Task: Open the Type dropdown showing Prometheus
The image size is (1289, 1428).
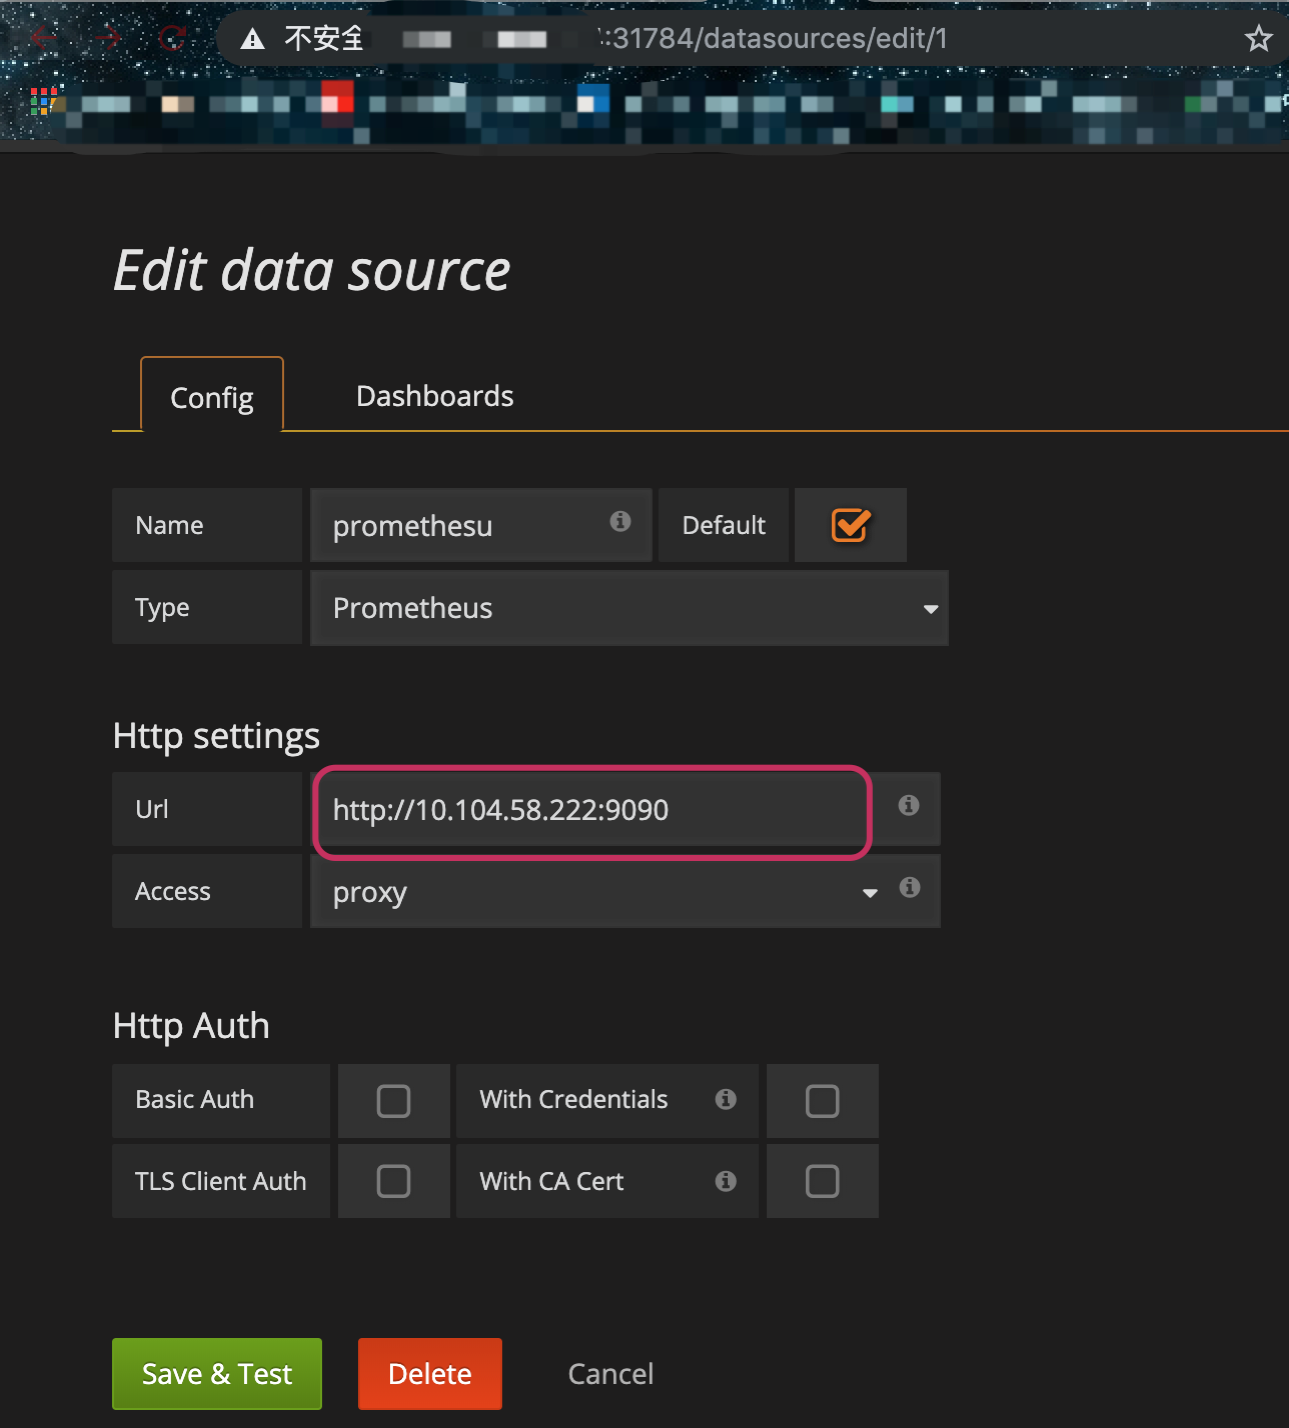Action: click(629, 608)
